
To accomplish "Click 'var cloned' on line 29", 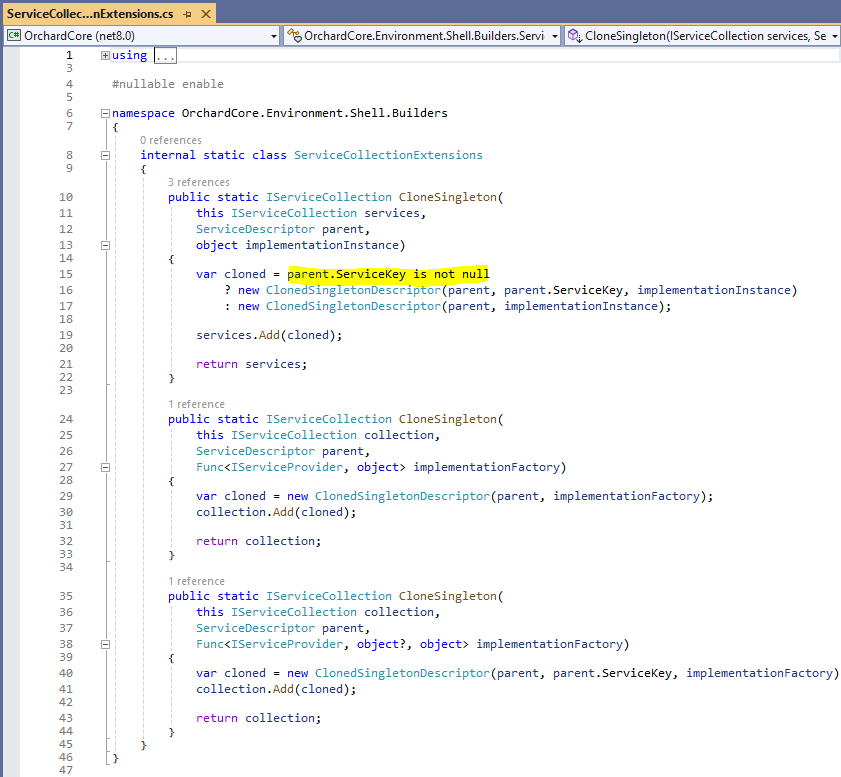I will [231, 496].
